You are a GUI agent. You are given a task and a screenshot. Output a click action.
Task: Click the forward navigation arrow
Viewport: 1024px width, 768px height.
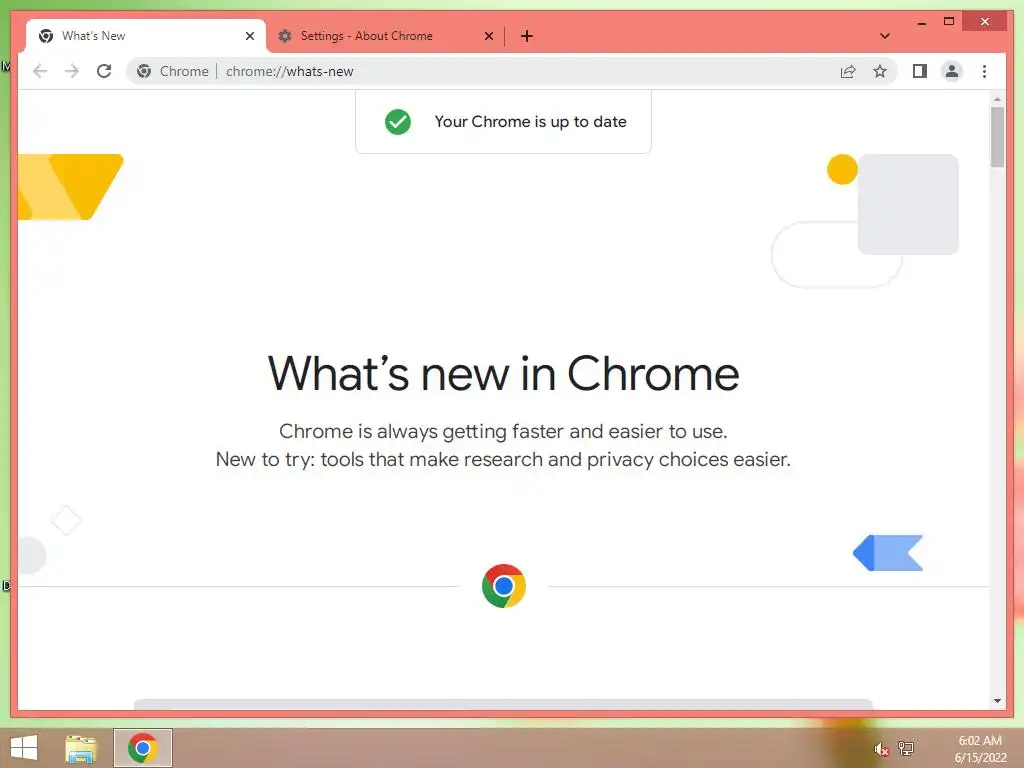click(x=72, y=71)
